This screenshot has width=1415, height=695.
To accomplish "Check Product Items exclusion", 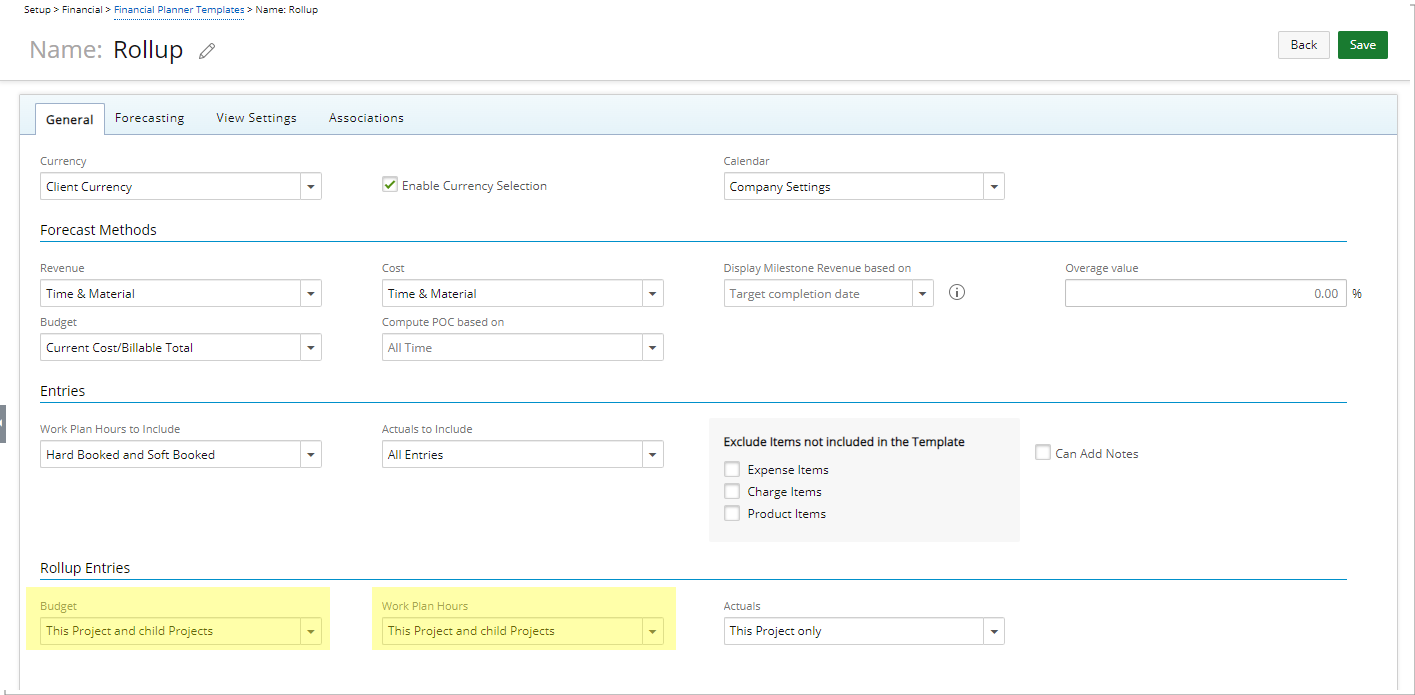I will click(x=732, y=513).
